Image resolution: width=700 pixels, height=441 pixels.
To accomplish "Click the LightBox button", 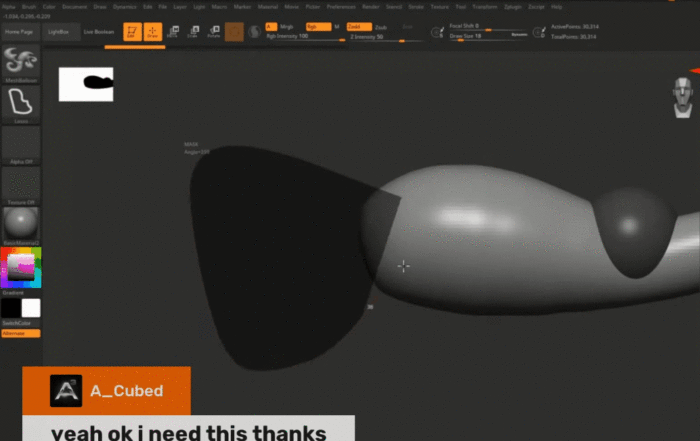I will click(59, 32).
